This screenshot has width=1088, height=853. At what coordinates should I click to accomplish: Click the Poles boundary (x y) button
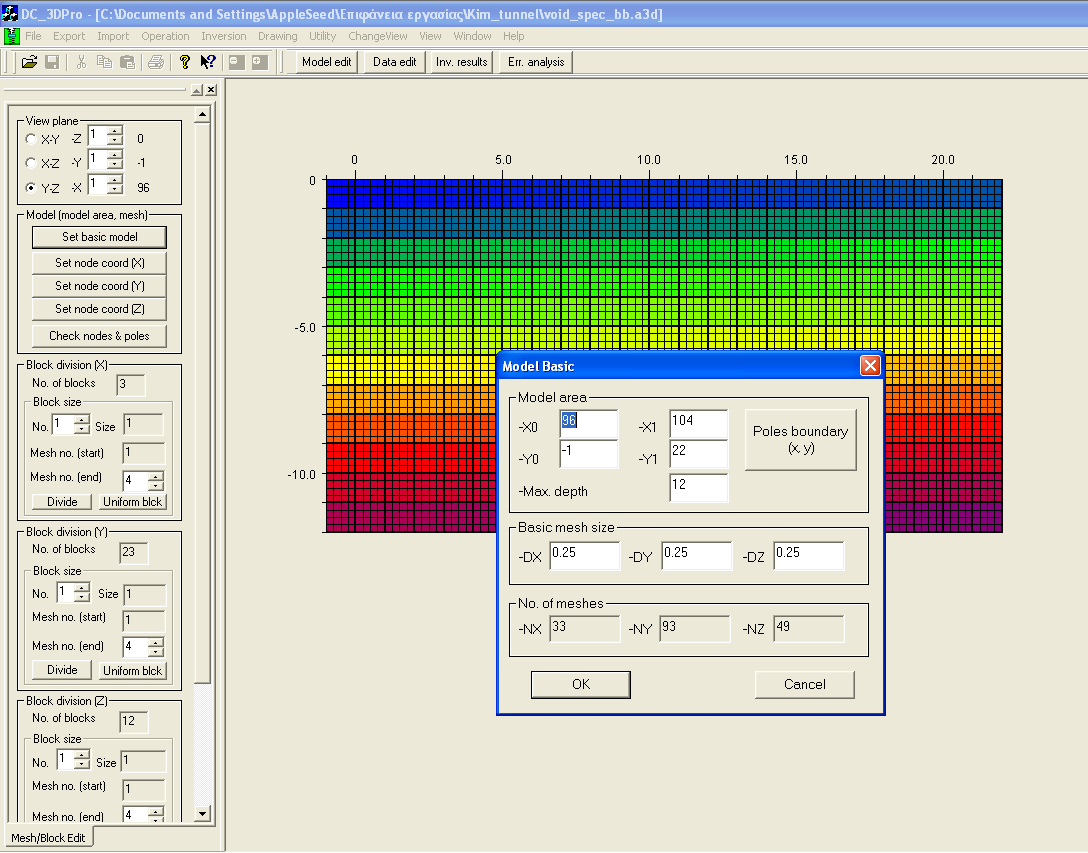[800, 439]
